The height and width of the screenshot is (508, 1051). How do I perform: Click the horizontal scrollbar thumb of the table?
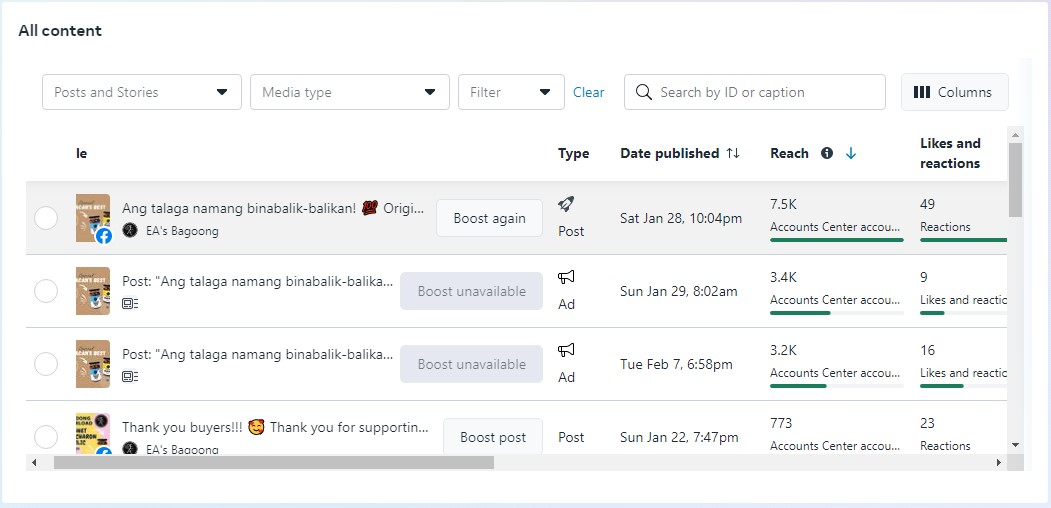click(x=273, y=462)
